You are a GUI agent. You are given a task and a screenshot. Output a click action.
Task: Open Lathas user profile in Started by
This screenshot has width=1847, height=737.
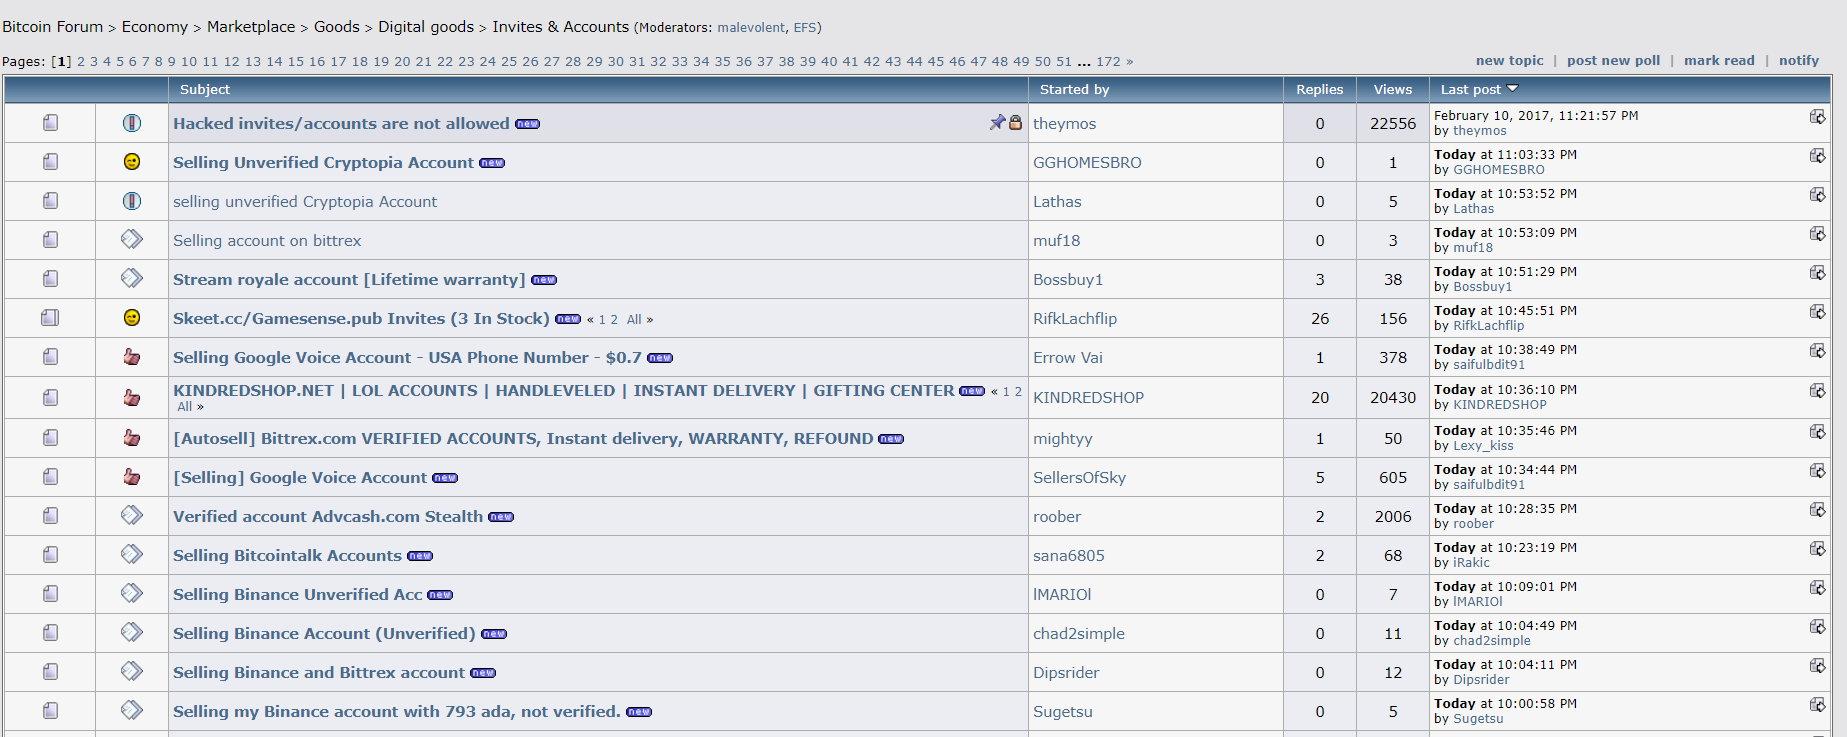click(x=1057, y=202)
